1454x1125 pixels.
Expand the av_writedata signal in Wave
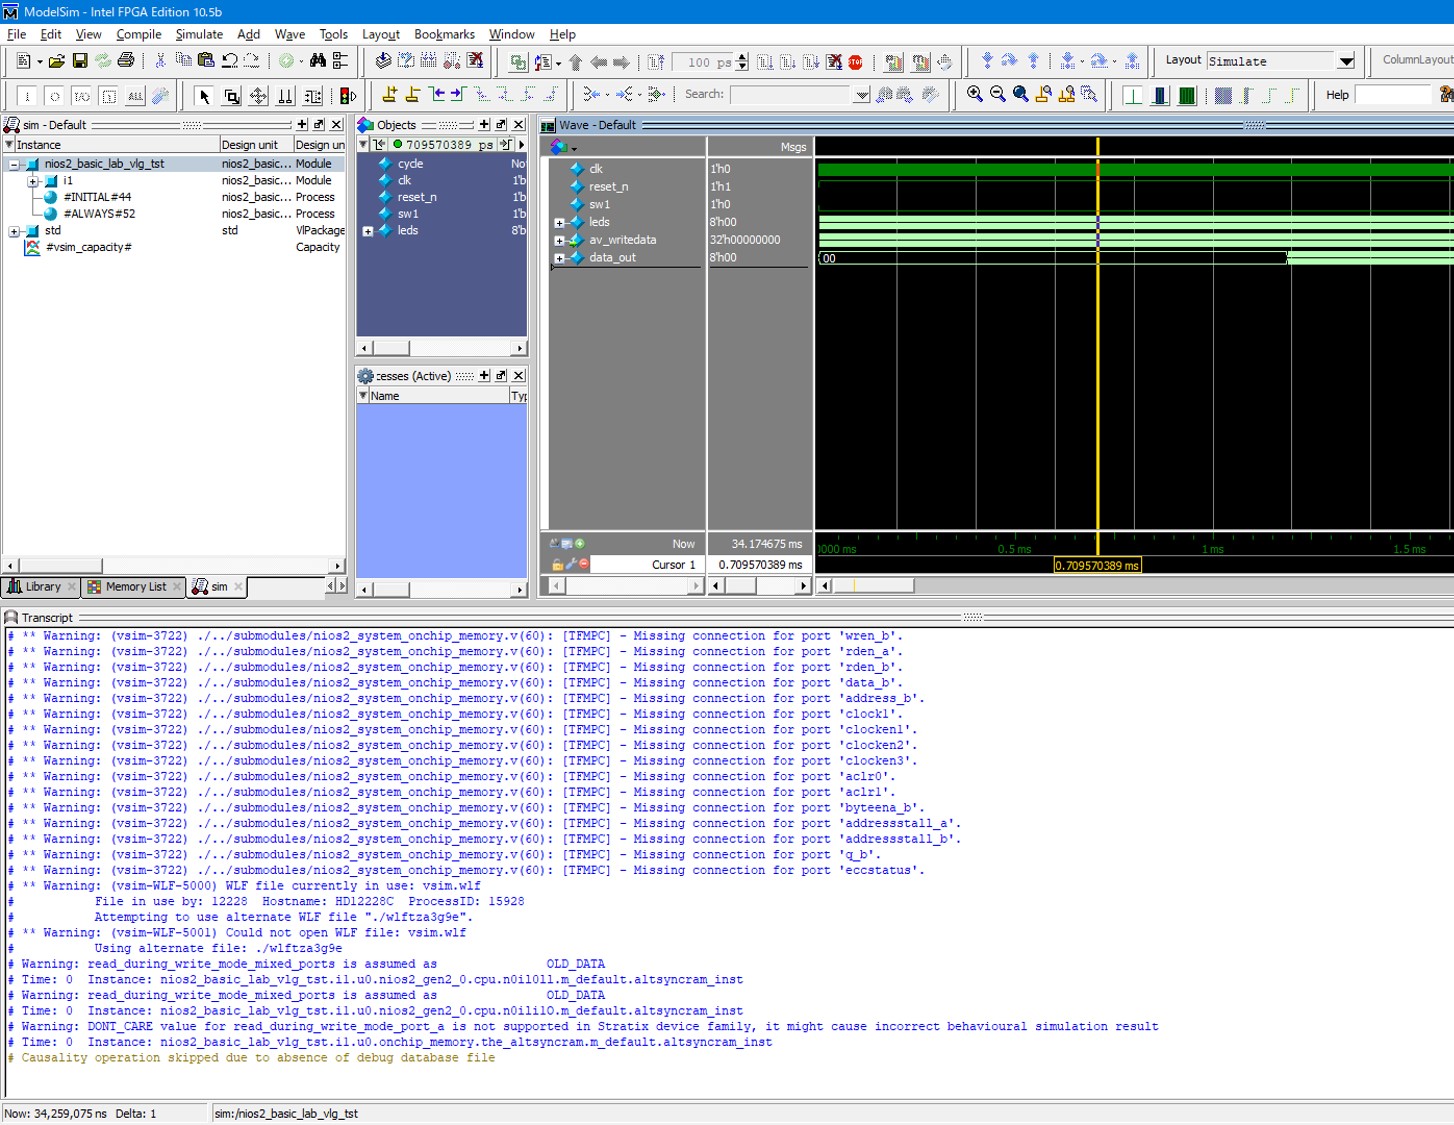(559, 240)
